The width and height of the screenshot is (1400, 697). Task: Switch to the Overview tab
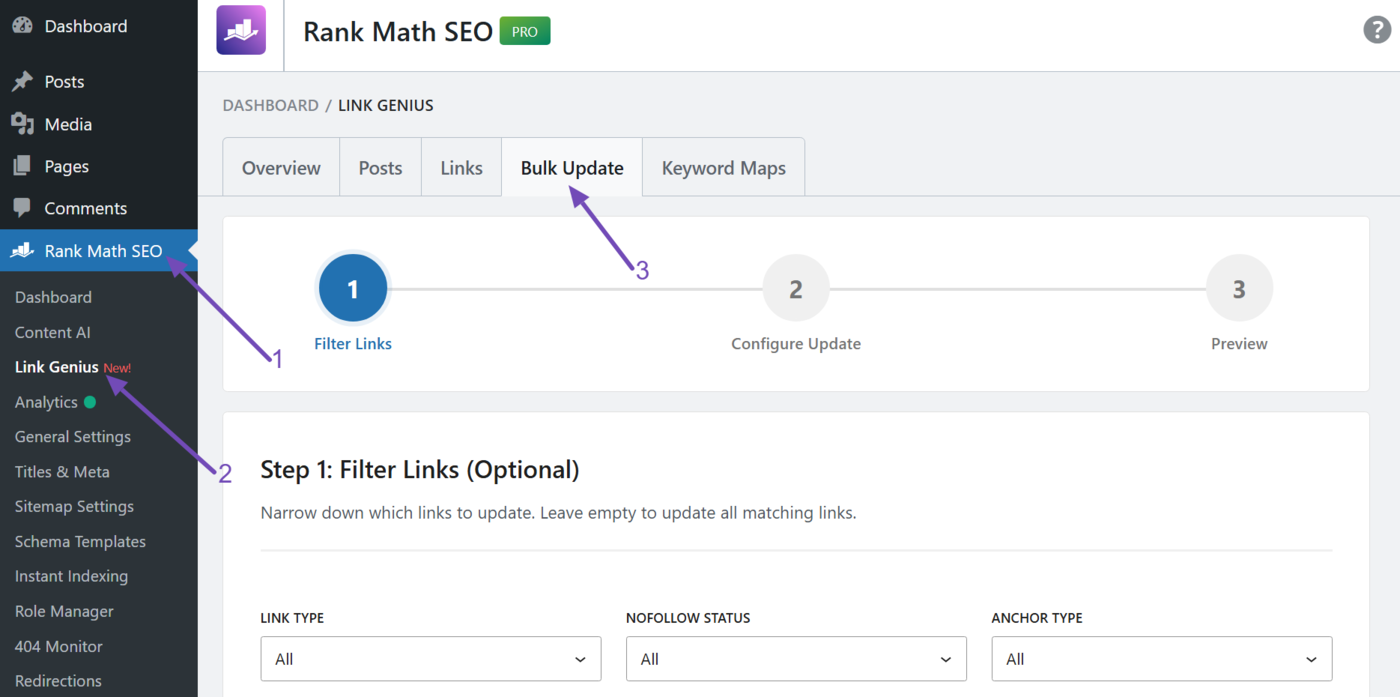tap(281, 168)
